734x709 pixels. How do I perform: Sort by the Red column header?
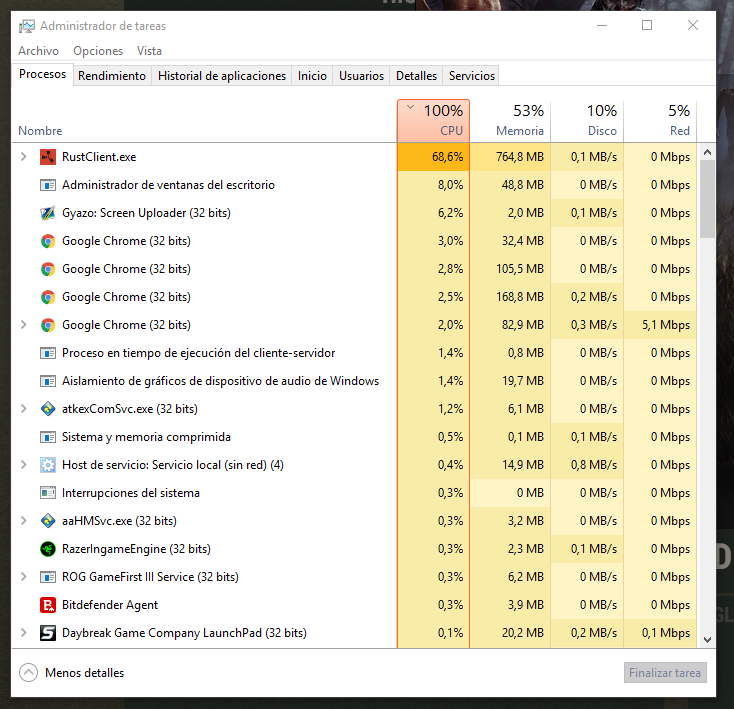coord(661,121)
